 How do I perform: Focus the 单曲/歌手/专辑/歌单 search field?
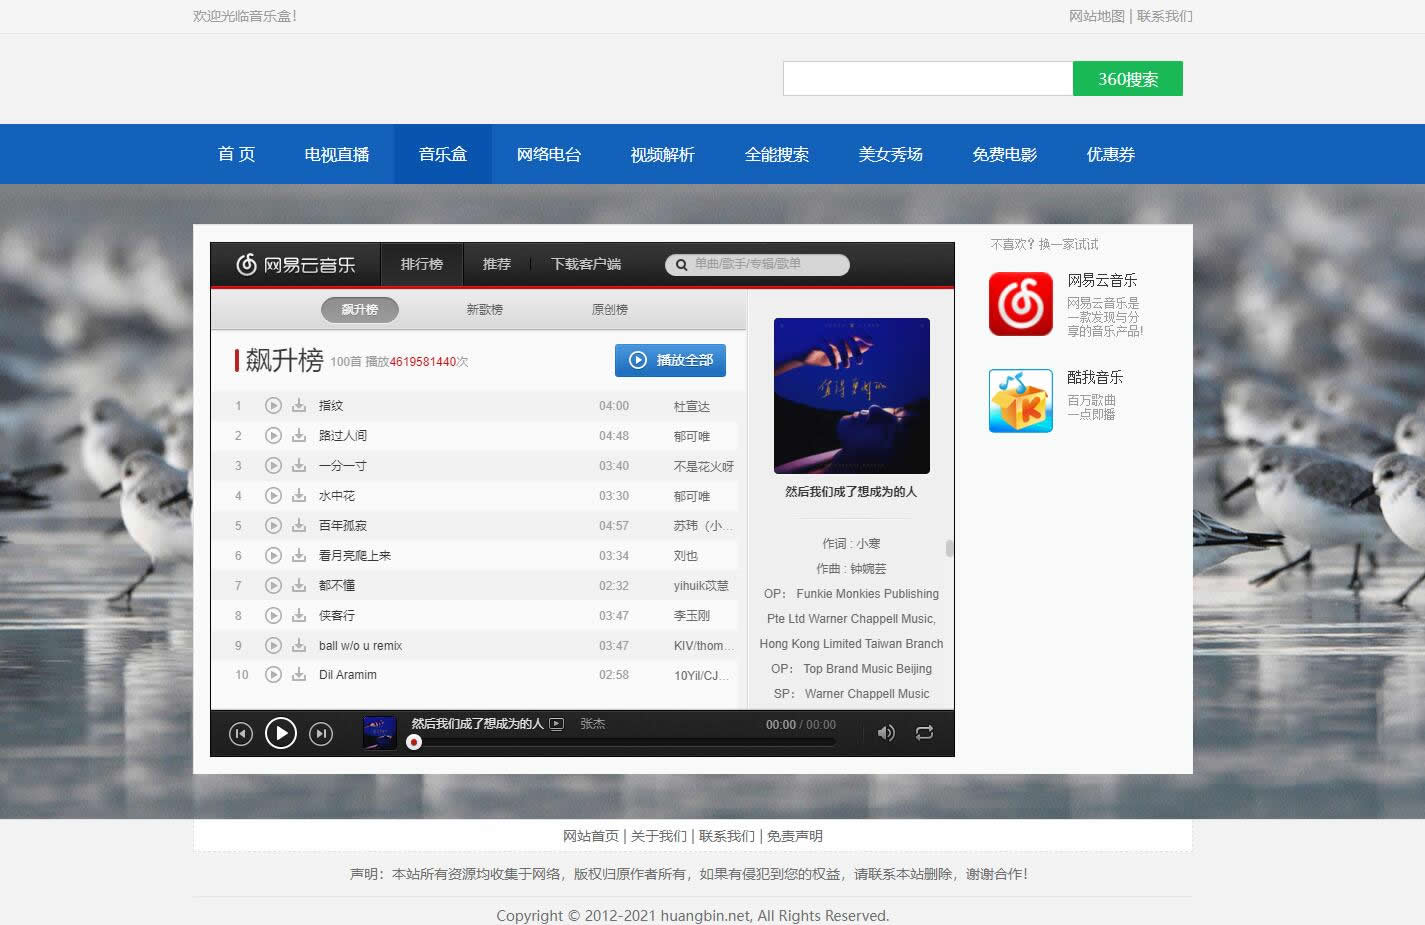758,265
